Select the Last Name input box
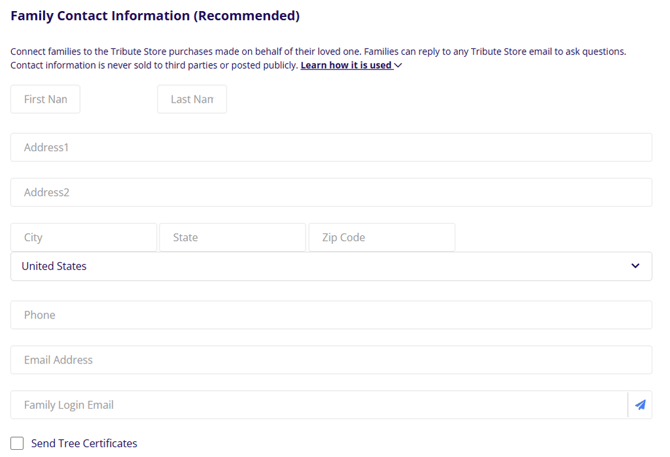The height and width of the screenshot is (457, 670). pos(192,100)
